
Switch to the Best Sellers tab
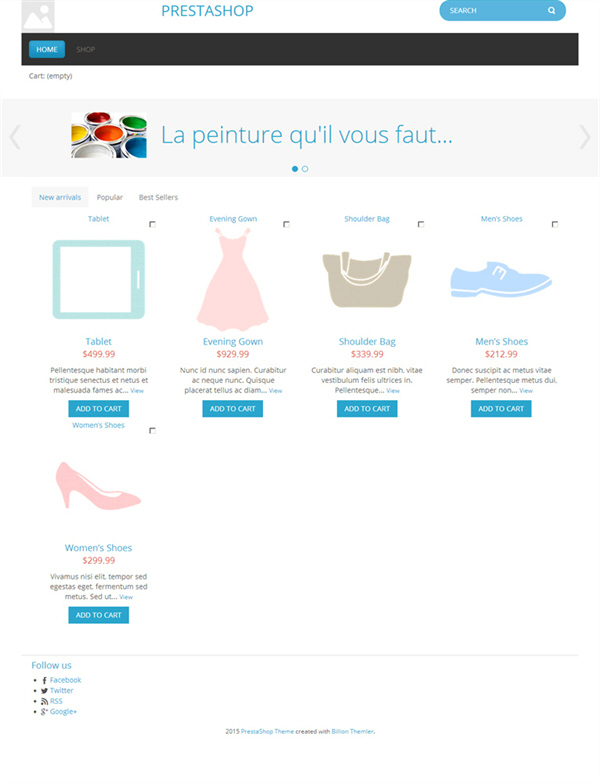tap(158, 197)
